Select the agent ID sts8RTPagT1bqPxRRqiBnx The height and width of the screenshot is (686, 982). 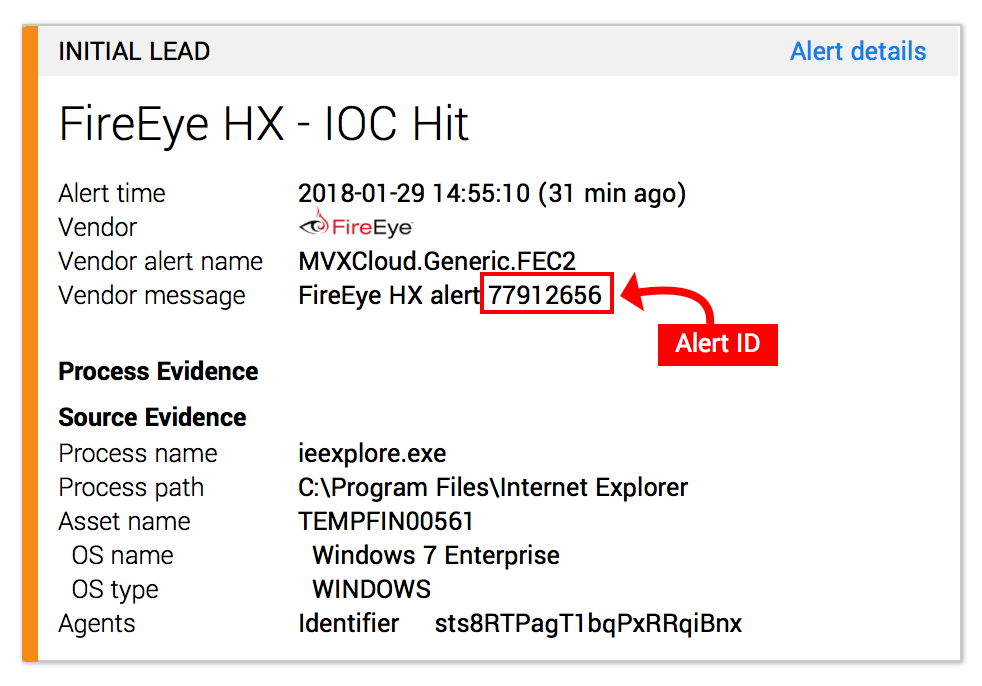[589, 624]
